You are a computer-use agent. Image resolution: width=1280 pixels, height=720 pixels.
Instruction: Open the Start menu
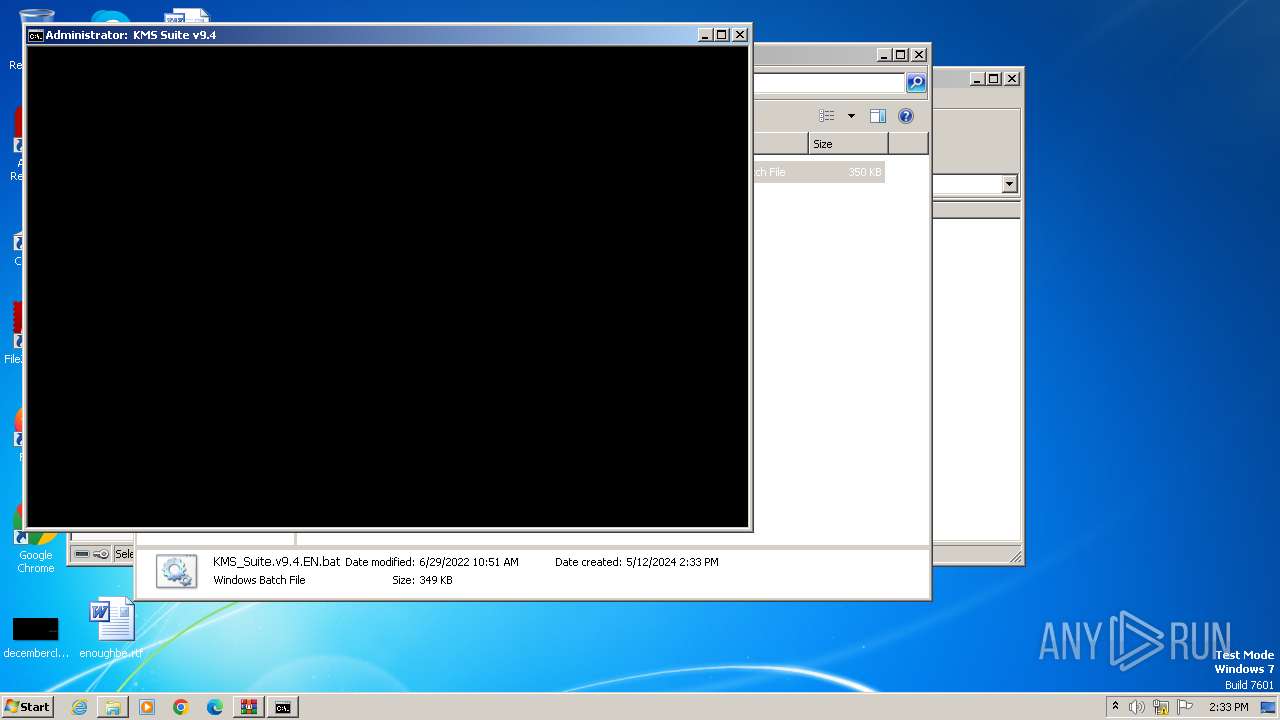[27, 707]
